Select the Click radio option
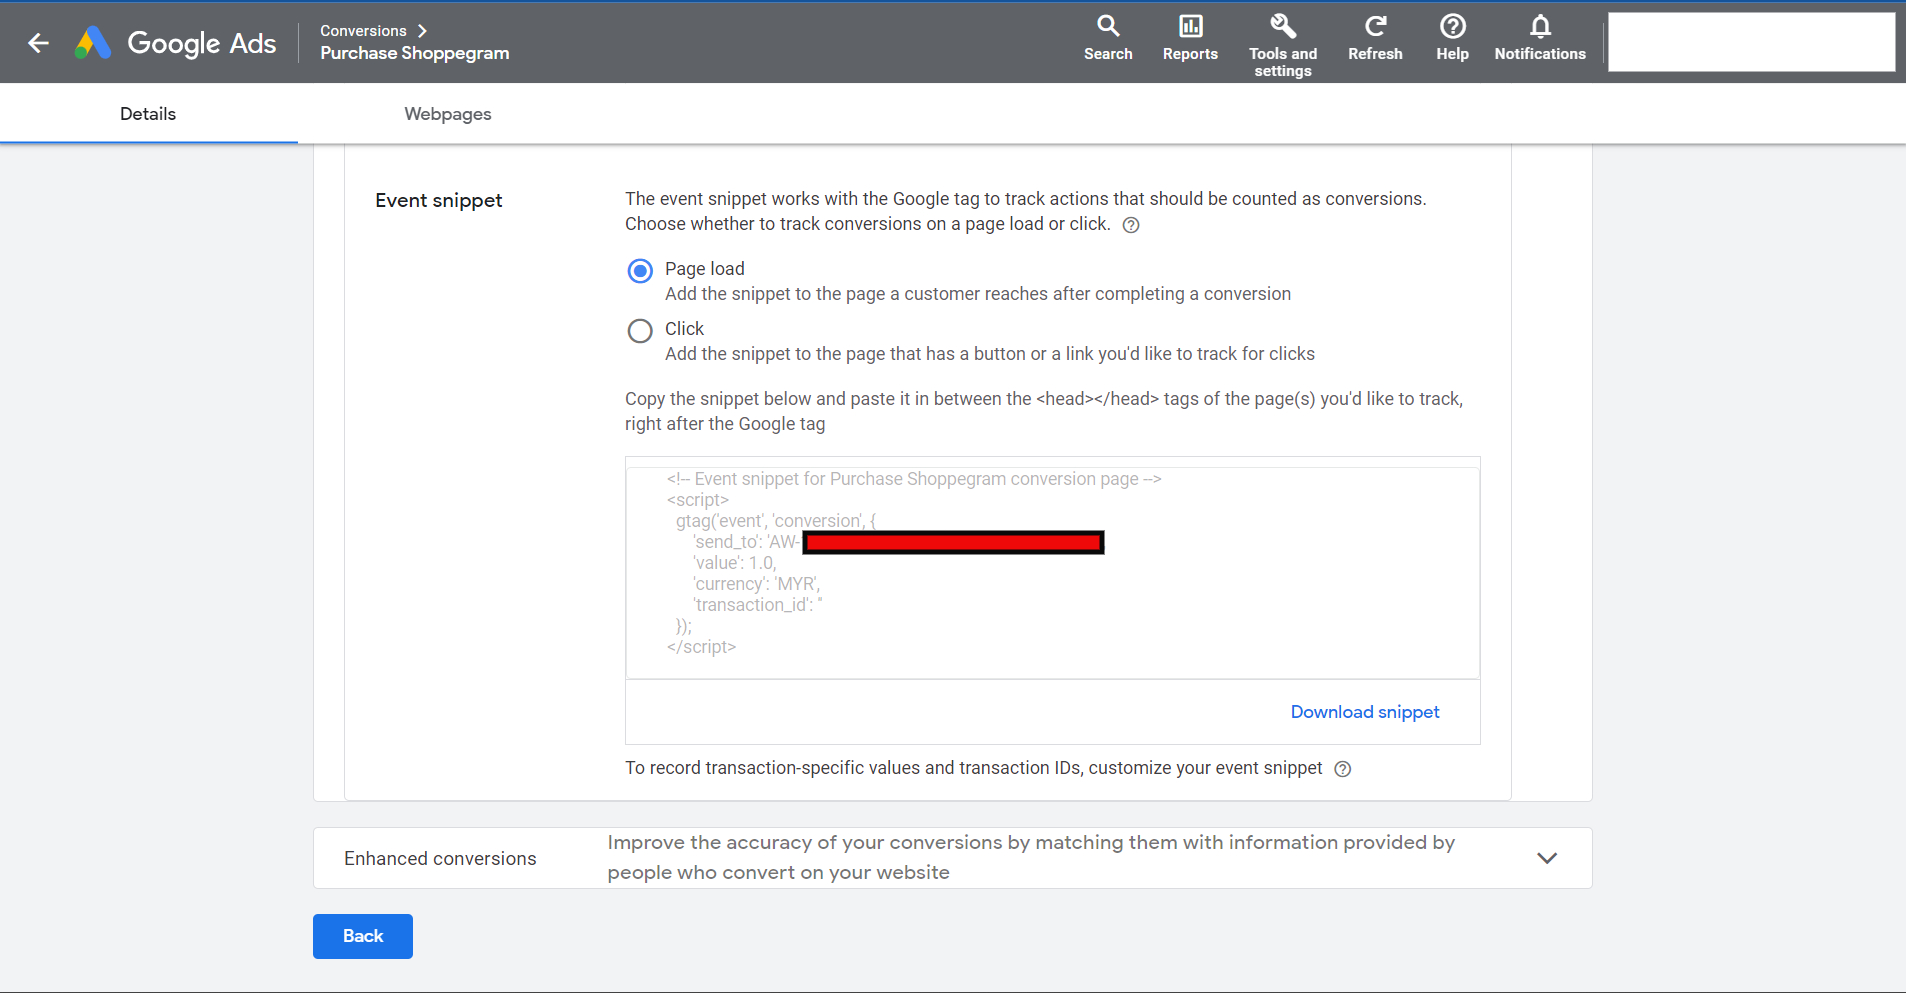This screenshot has height=993, width=1906. [x=640, y=331]
